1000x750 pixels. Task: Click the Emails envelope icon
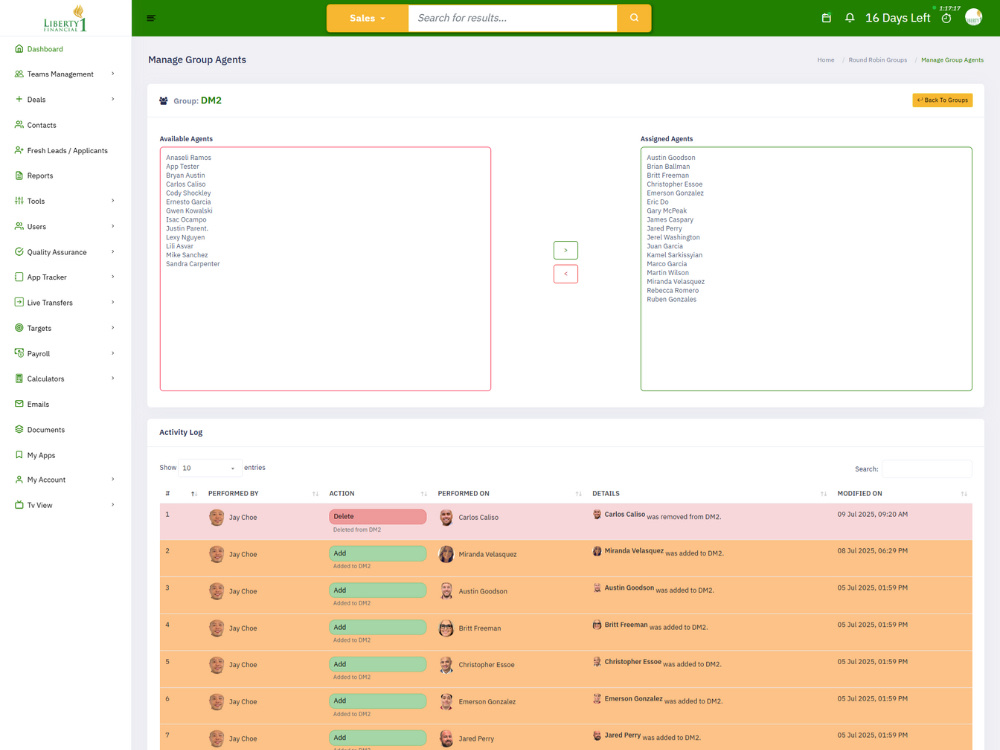pyautogui.click(x=19, y=404)
